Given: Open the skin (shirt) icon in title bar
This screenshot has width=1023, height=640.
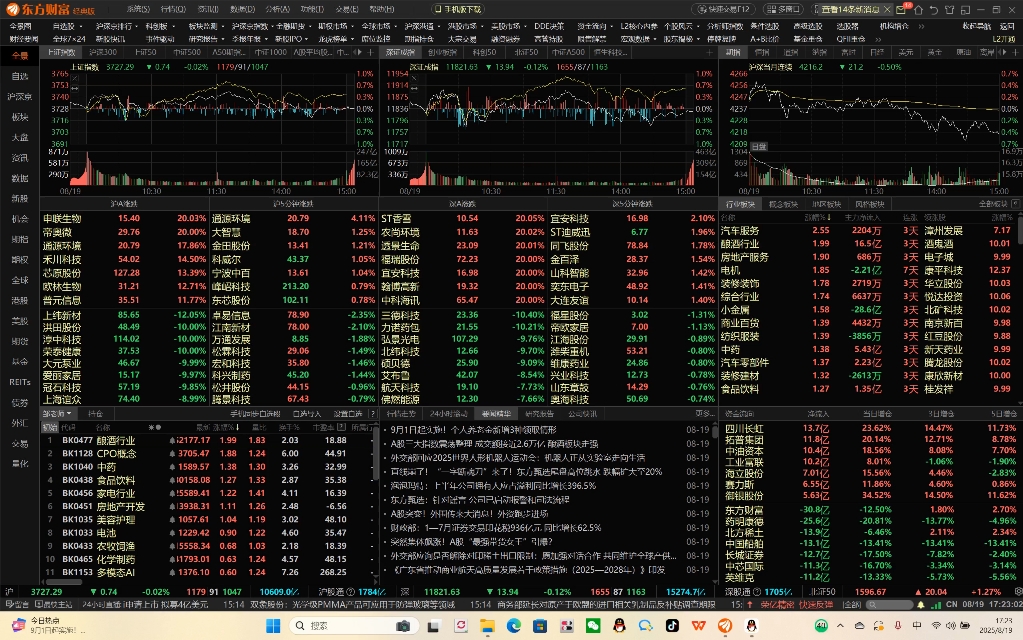Looking at the screenshot, I should (949, 10).
